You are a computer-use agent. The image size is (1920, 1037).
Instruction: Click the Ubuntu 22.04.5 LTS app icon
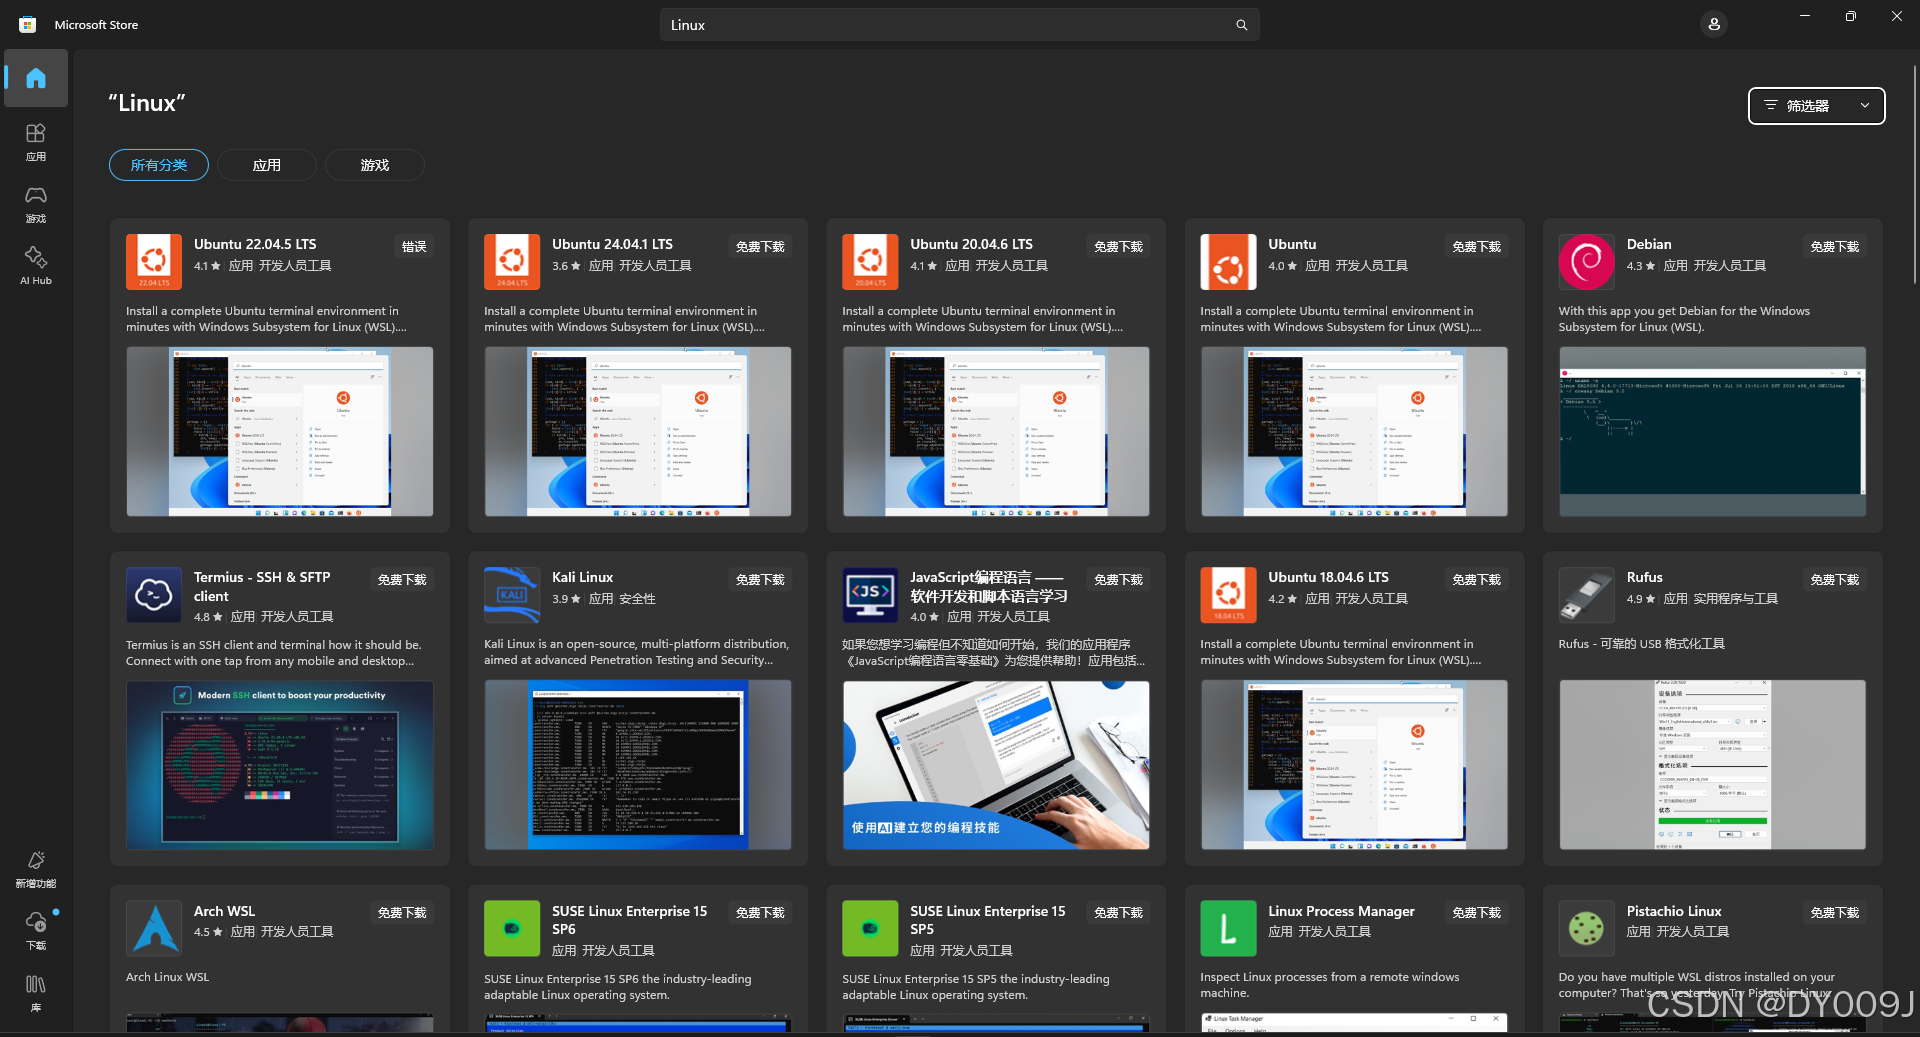154,262
